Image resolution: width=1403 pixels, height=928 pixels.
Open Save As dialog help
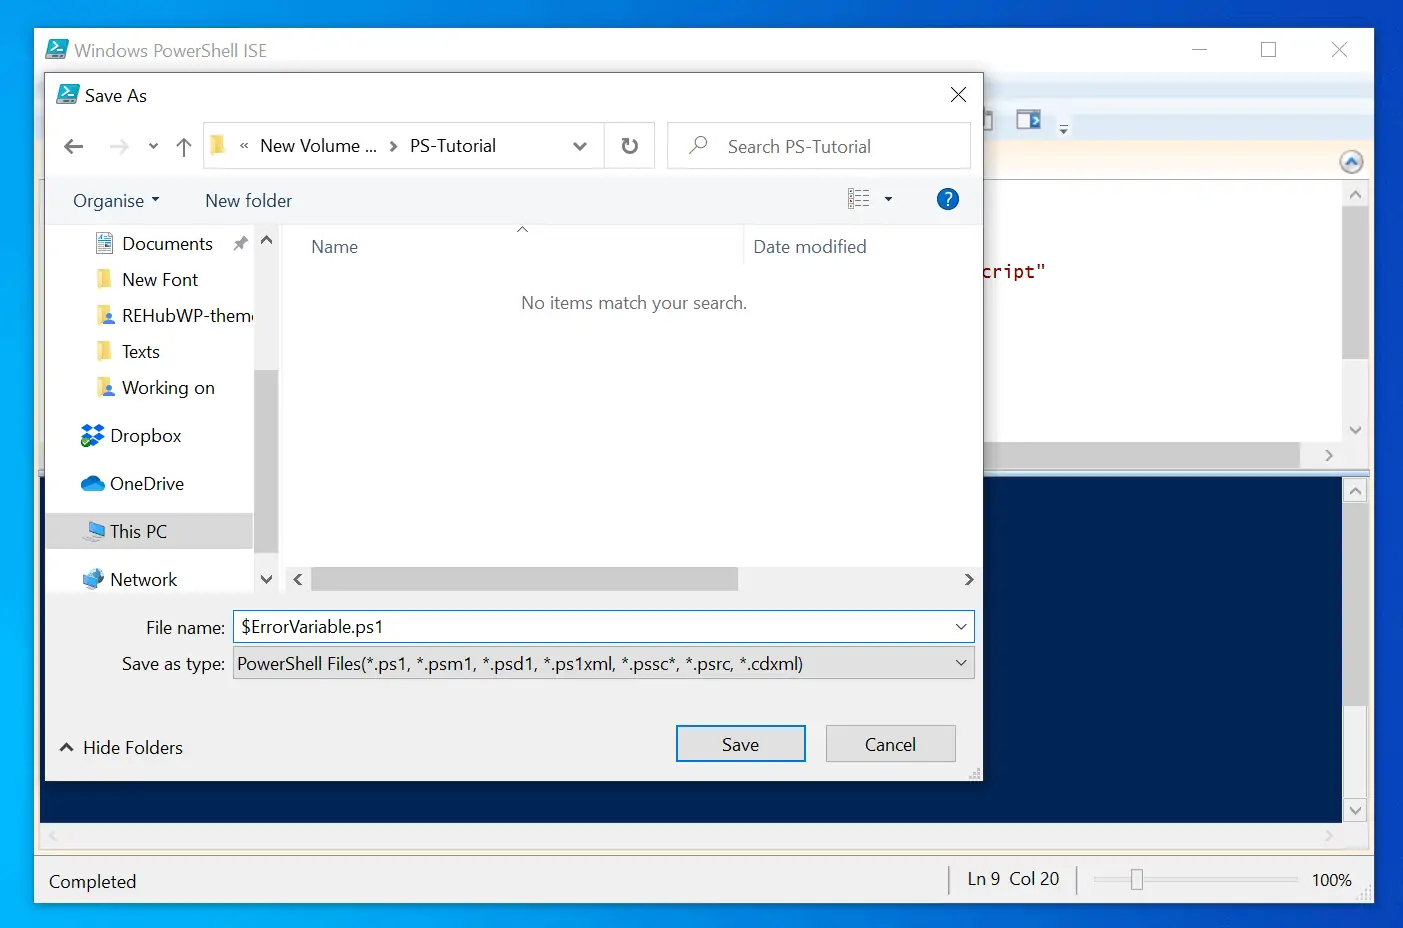point(948,199)
